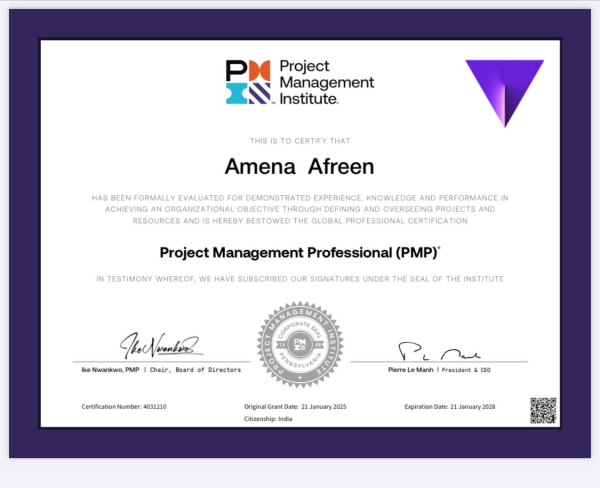Click the PM emblem in the seal center
This screenshot has height=488, width=600.
(x=300, y=343)
